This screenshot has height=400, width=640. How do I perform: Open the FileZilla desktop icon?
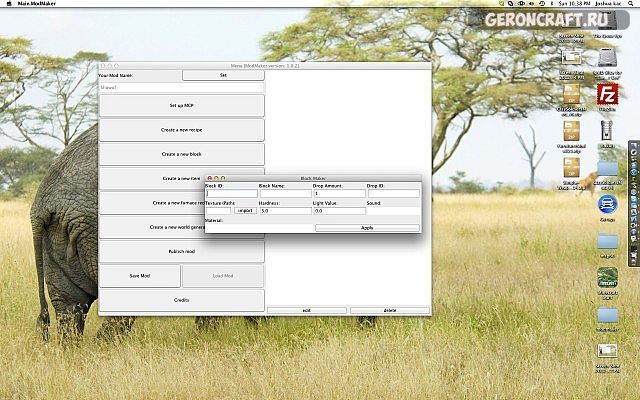(x=605, y=92)
